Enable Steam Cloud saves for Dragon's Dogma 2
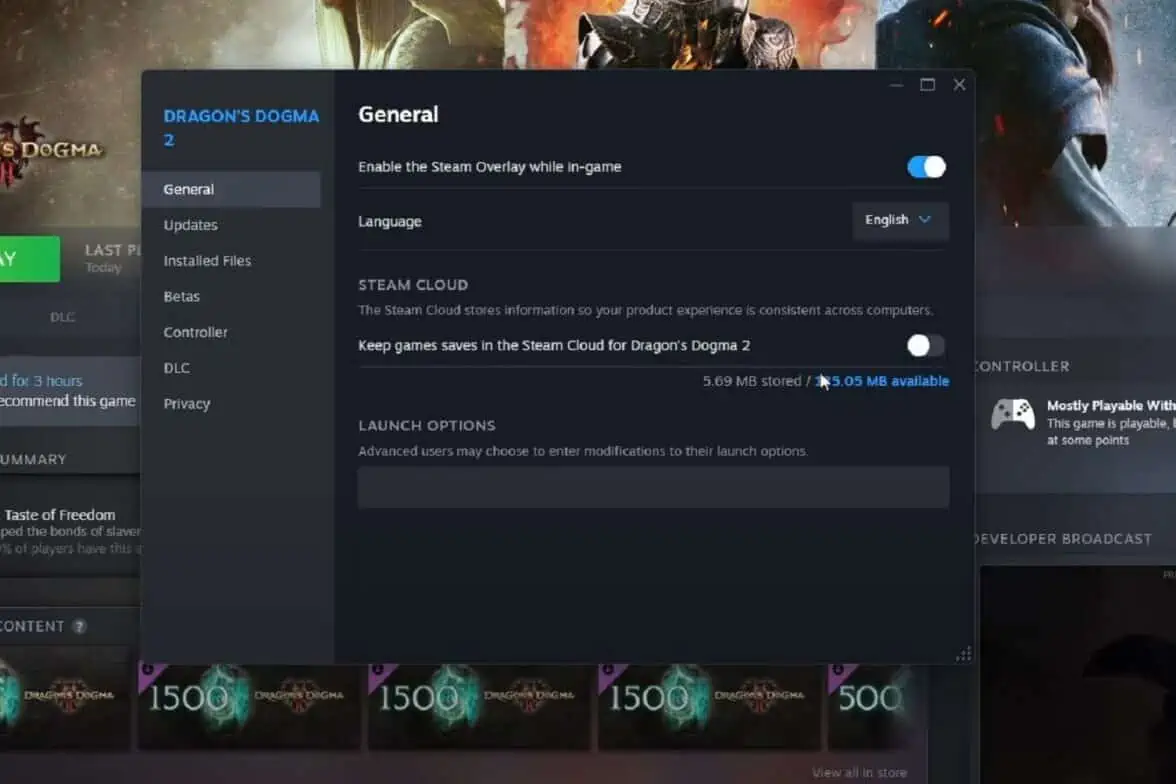 coord(925,346)
